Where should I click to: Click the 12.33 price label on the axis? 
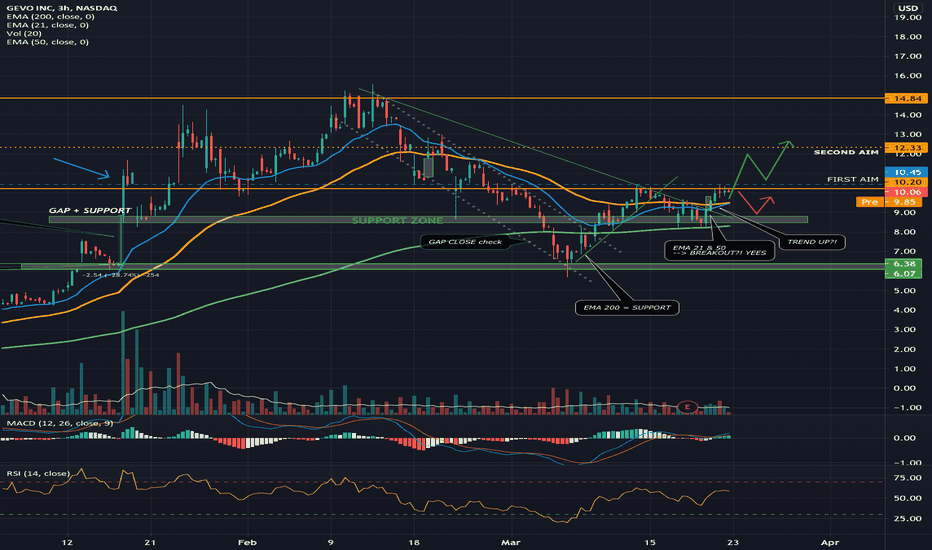coord(906,147)
